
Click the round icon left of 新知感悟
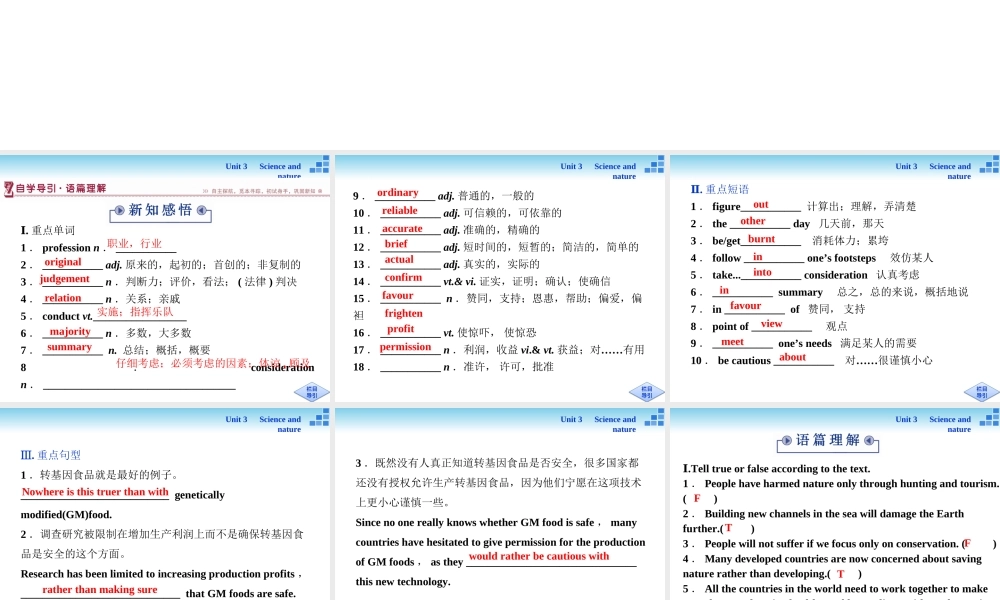click(119, 210)
